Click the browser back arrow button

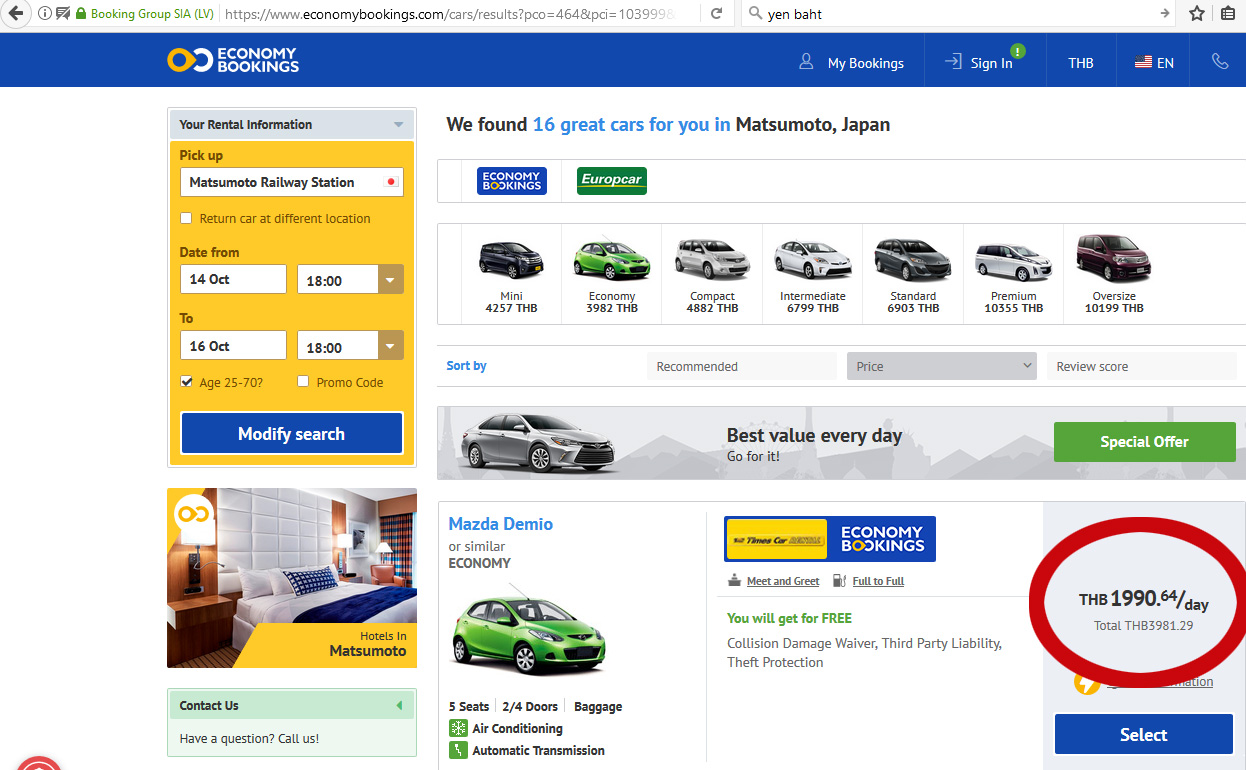tap(15, 14)
